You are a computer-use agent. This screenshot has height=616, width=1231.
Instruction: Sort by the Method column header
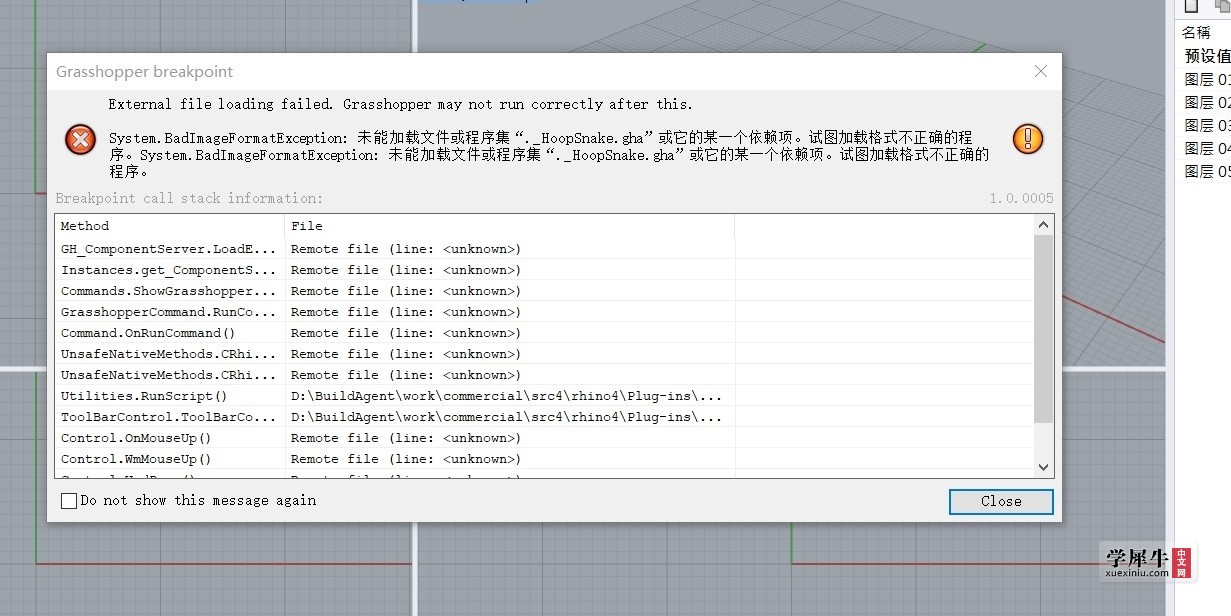170,226
